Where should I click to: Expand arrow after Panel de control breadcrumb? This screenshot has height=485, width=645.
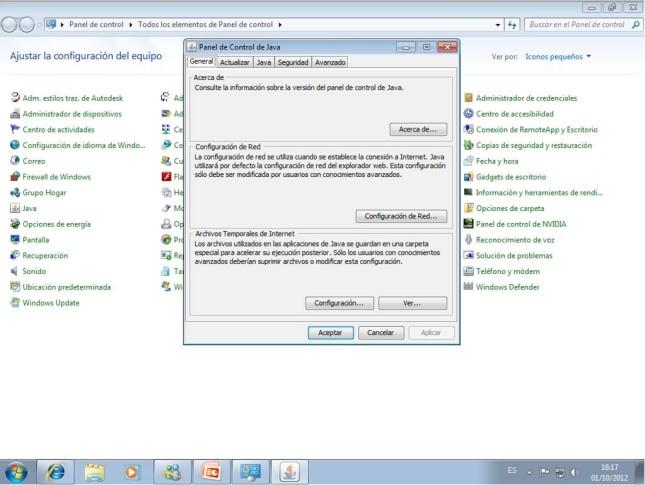pos(131,25)
